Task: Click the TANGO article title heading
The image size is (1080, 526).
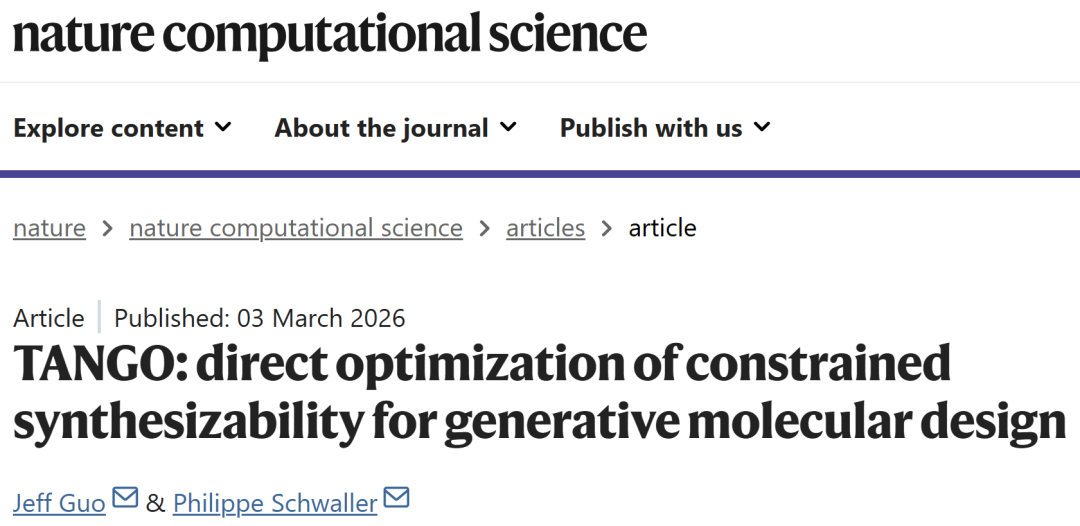Action: 538,393
